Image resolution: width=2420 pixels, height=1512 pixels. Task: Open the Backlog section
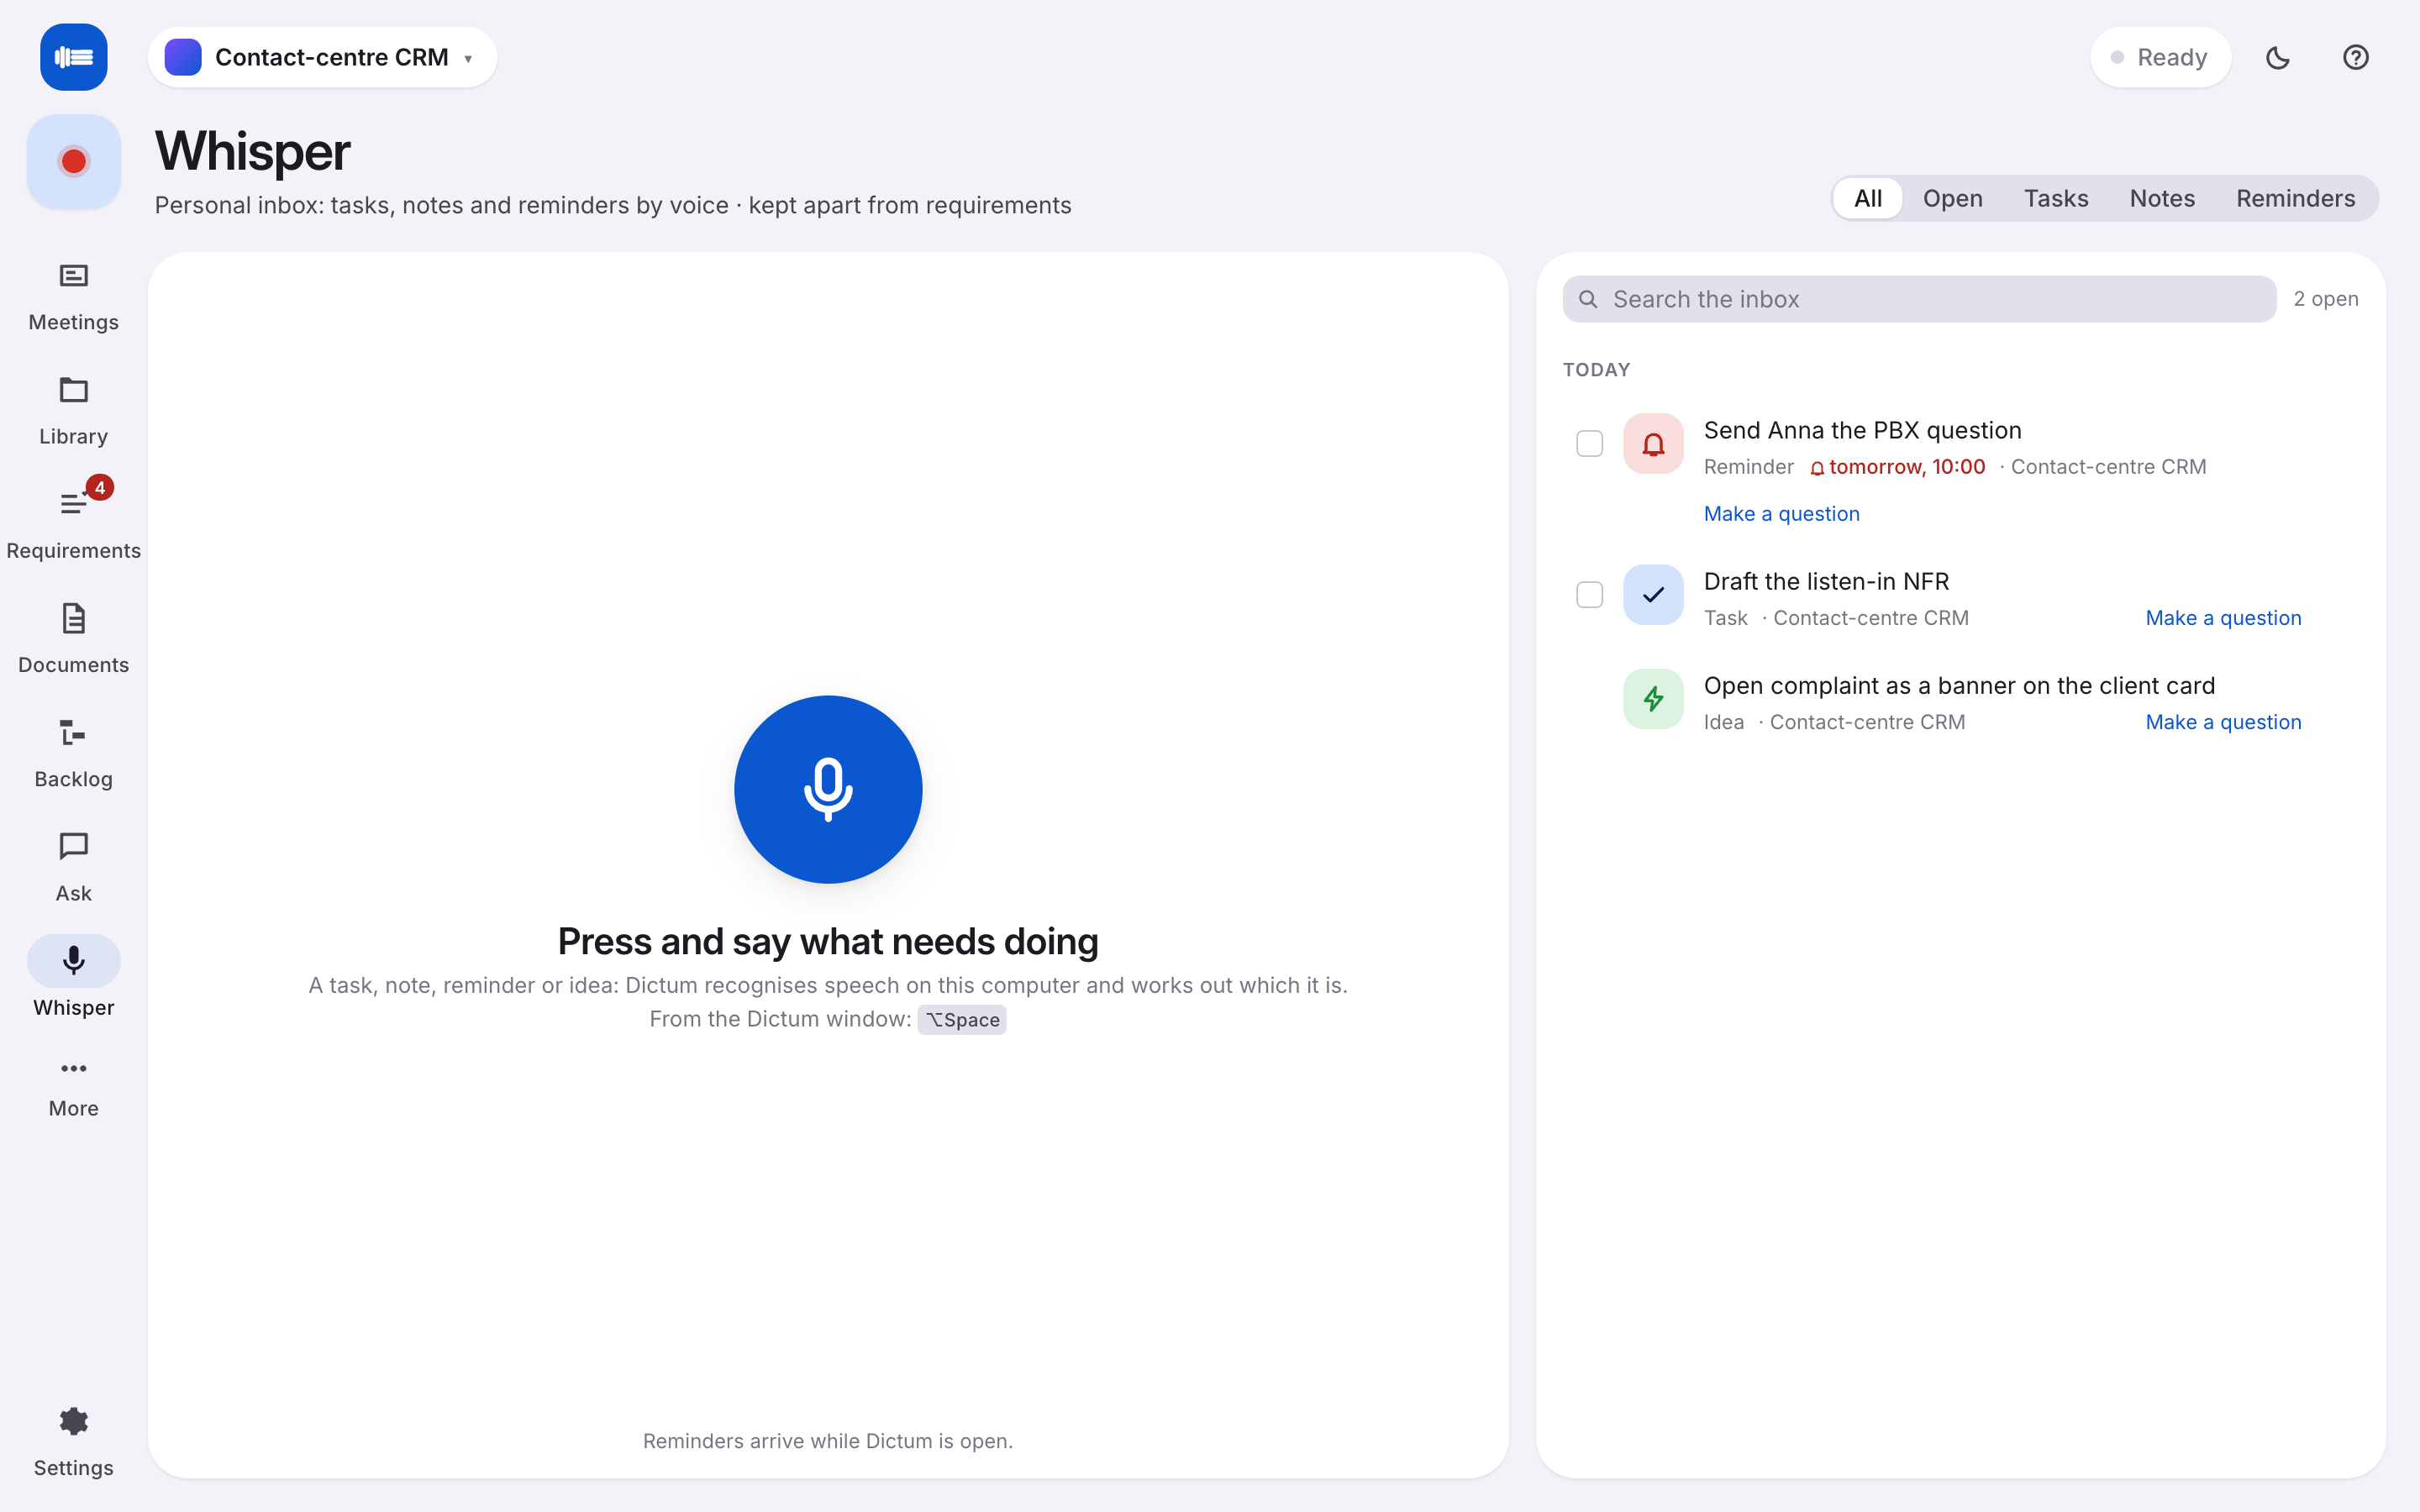click(73, 753)
